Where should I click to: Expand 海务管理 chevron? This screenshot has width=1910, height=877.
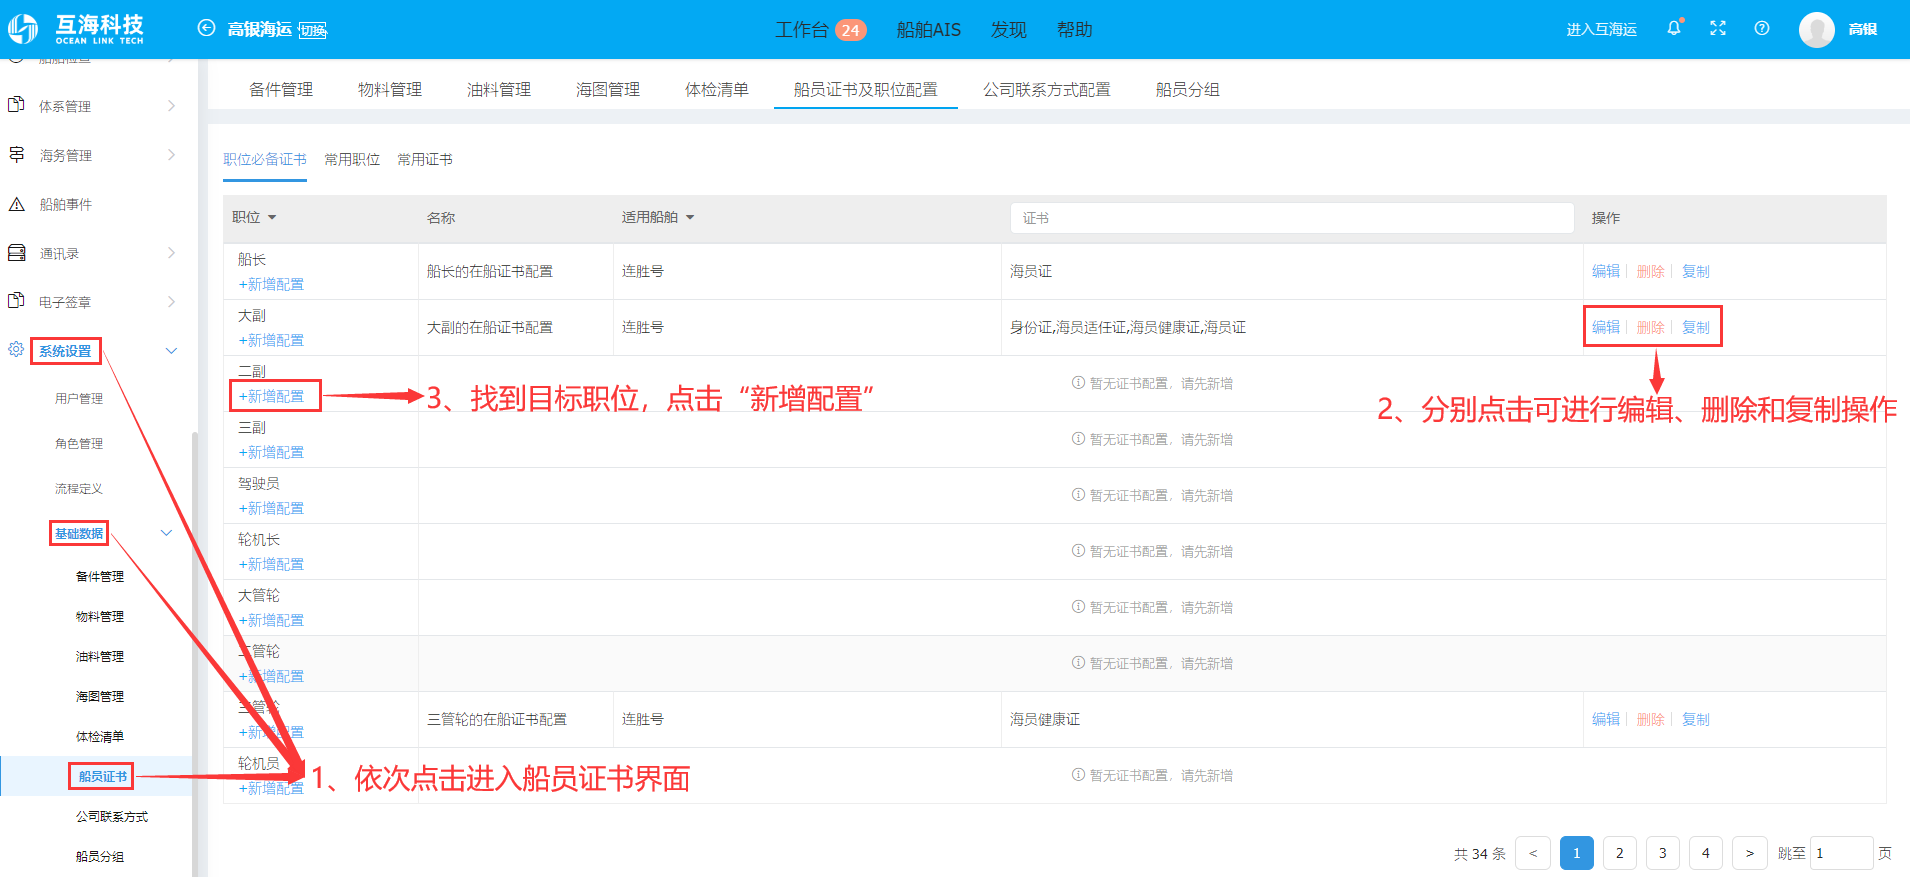[171, 155]
